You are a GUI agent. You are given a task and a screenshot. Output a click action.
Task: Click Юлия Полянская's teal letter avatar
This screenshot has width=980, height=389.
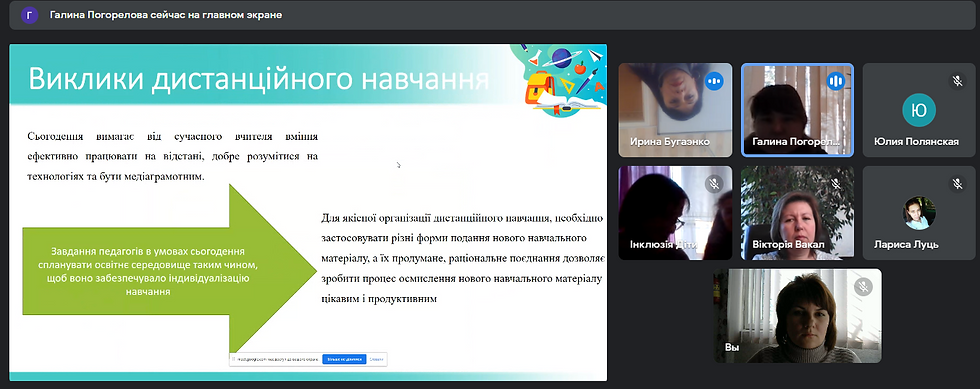tap(919, 111)
